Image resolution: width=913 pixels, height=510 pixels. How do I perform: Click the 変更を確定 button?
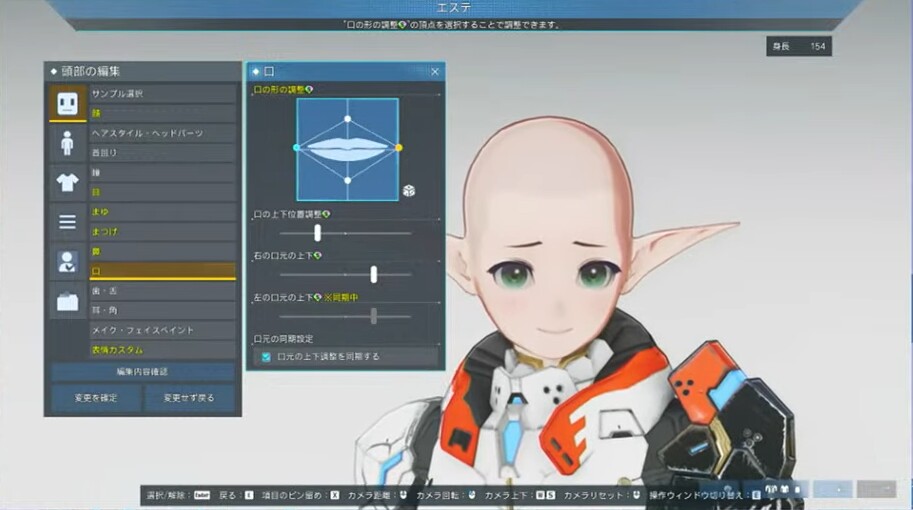pyautogui.click(x=96, y=398)
